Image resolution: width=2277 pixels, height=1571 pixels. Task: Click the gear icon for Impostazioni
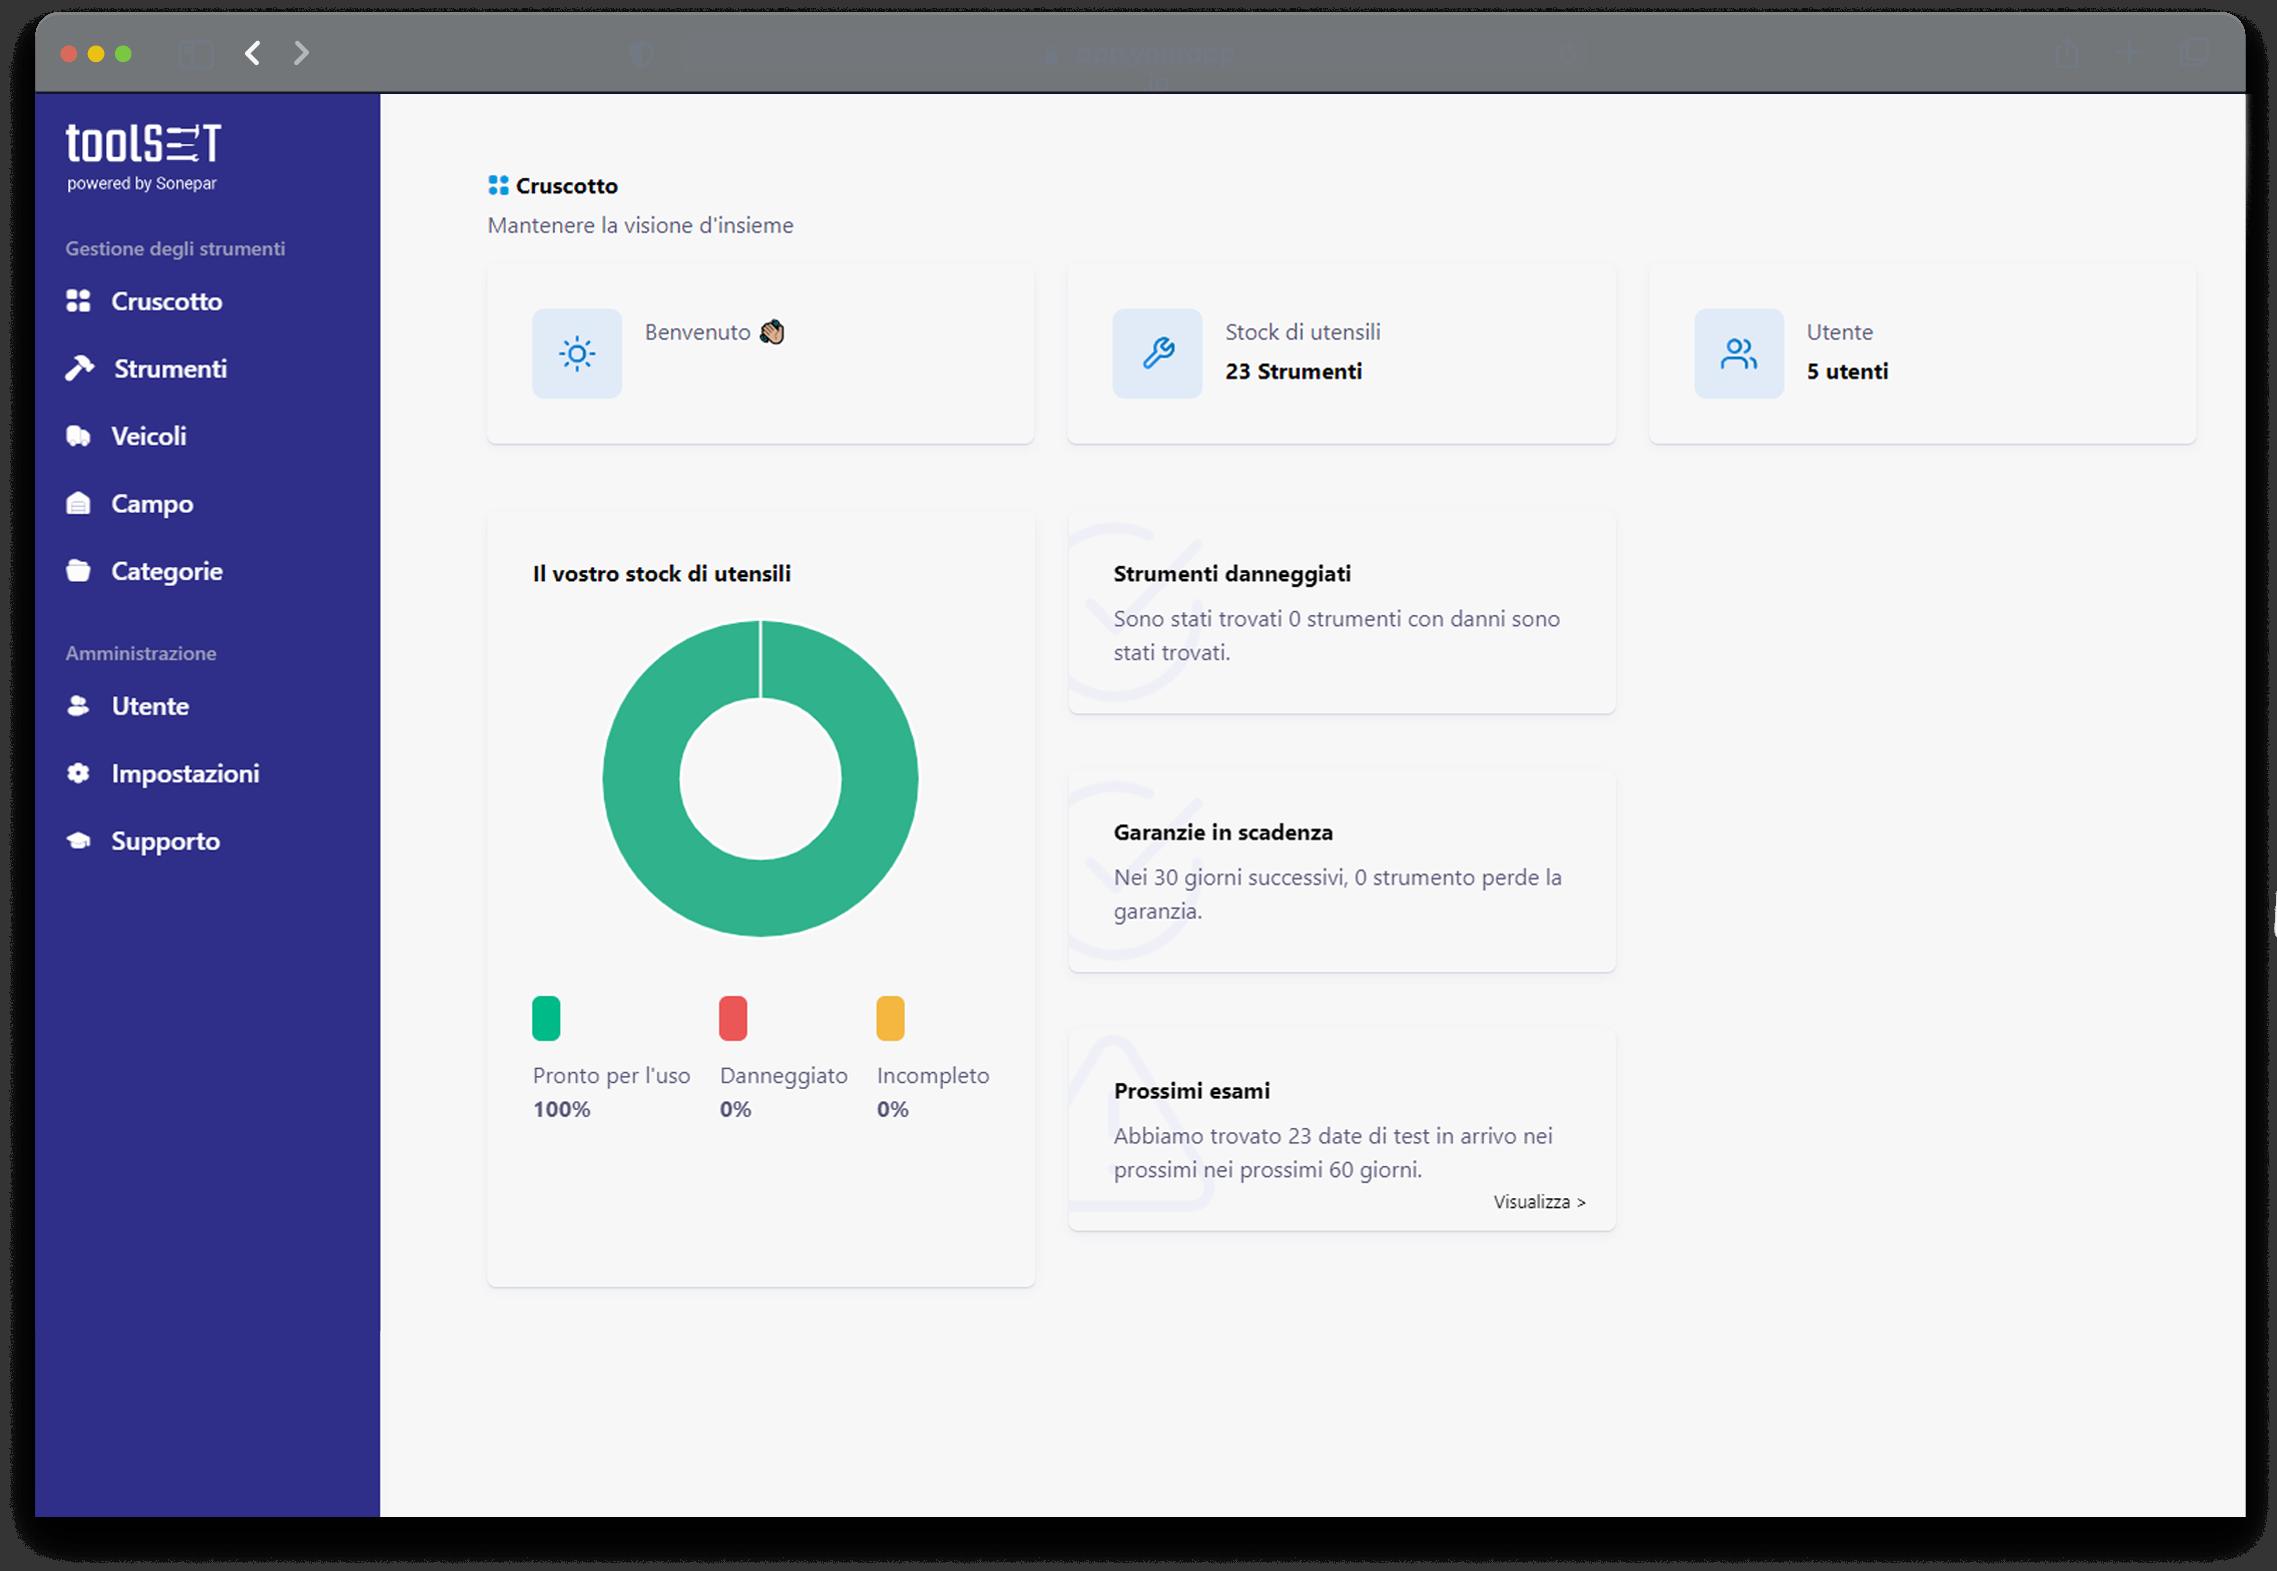(78, 773)
